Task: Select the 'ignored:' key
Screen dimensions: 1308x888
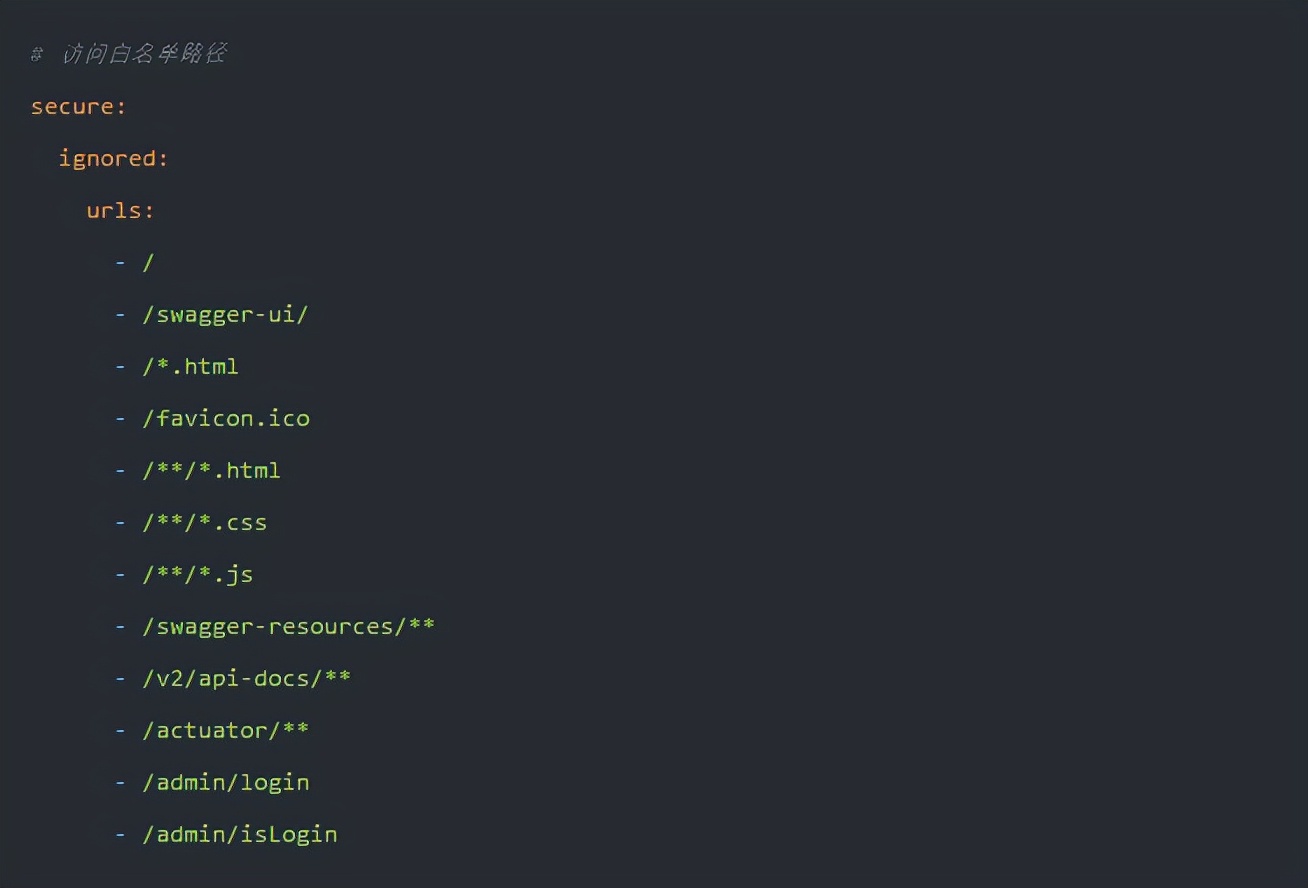Action: [x=113, y=158]
